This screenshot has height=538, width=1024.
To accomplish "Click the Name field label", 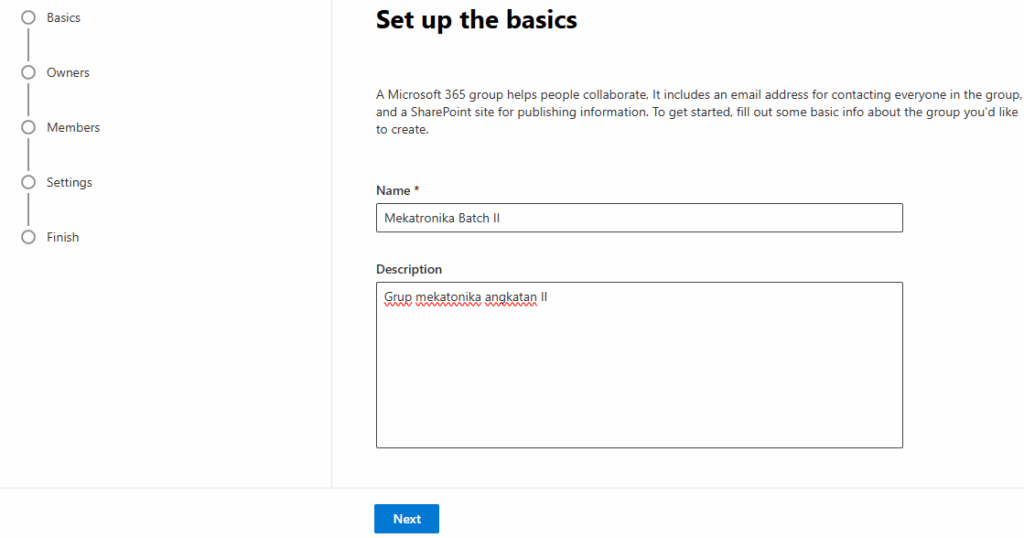I will [393, 190].
